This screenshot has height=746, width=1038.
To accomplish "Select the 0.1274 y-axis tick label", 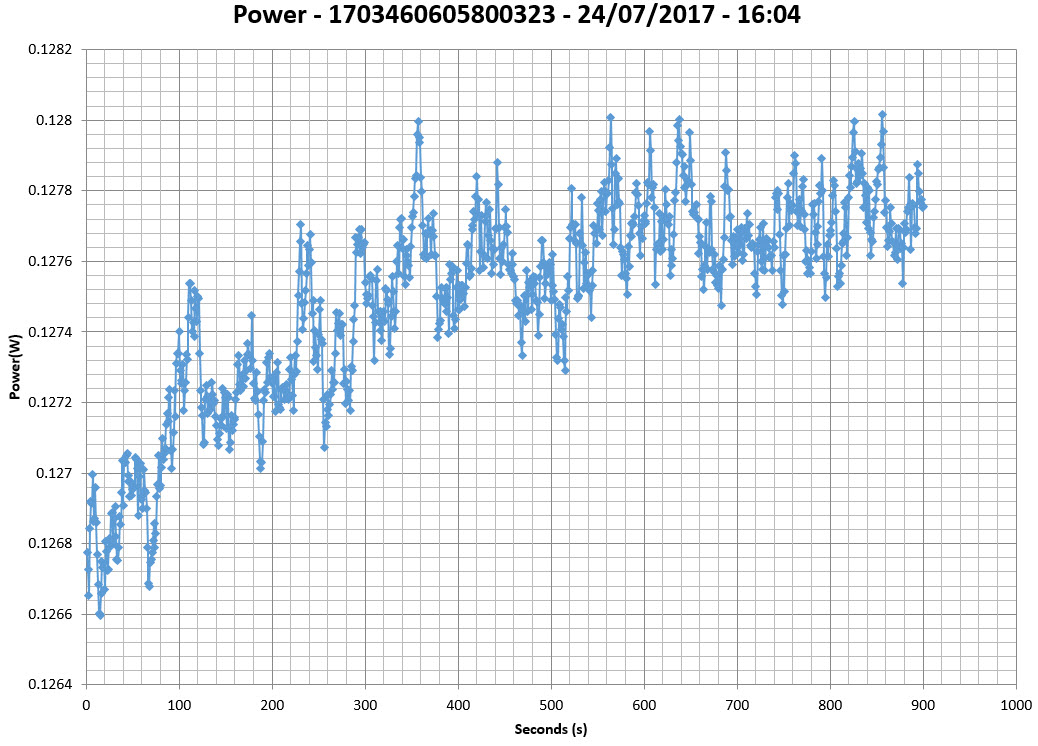I will [x=53, y=332].
